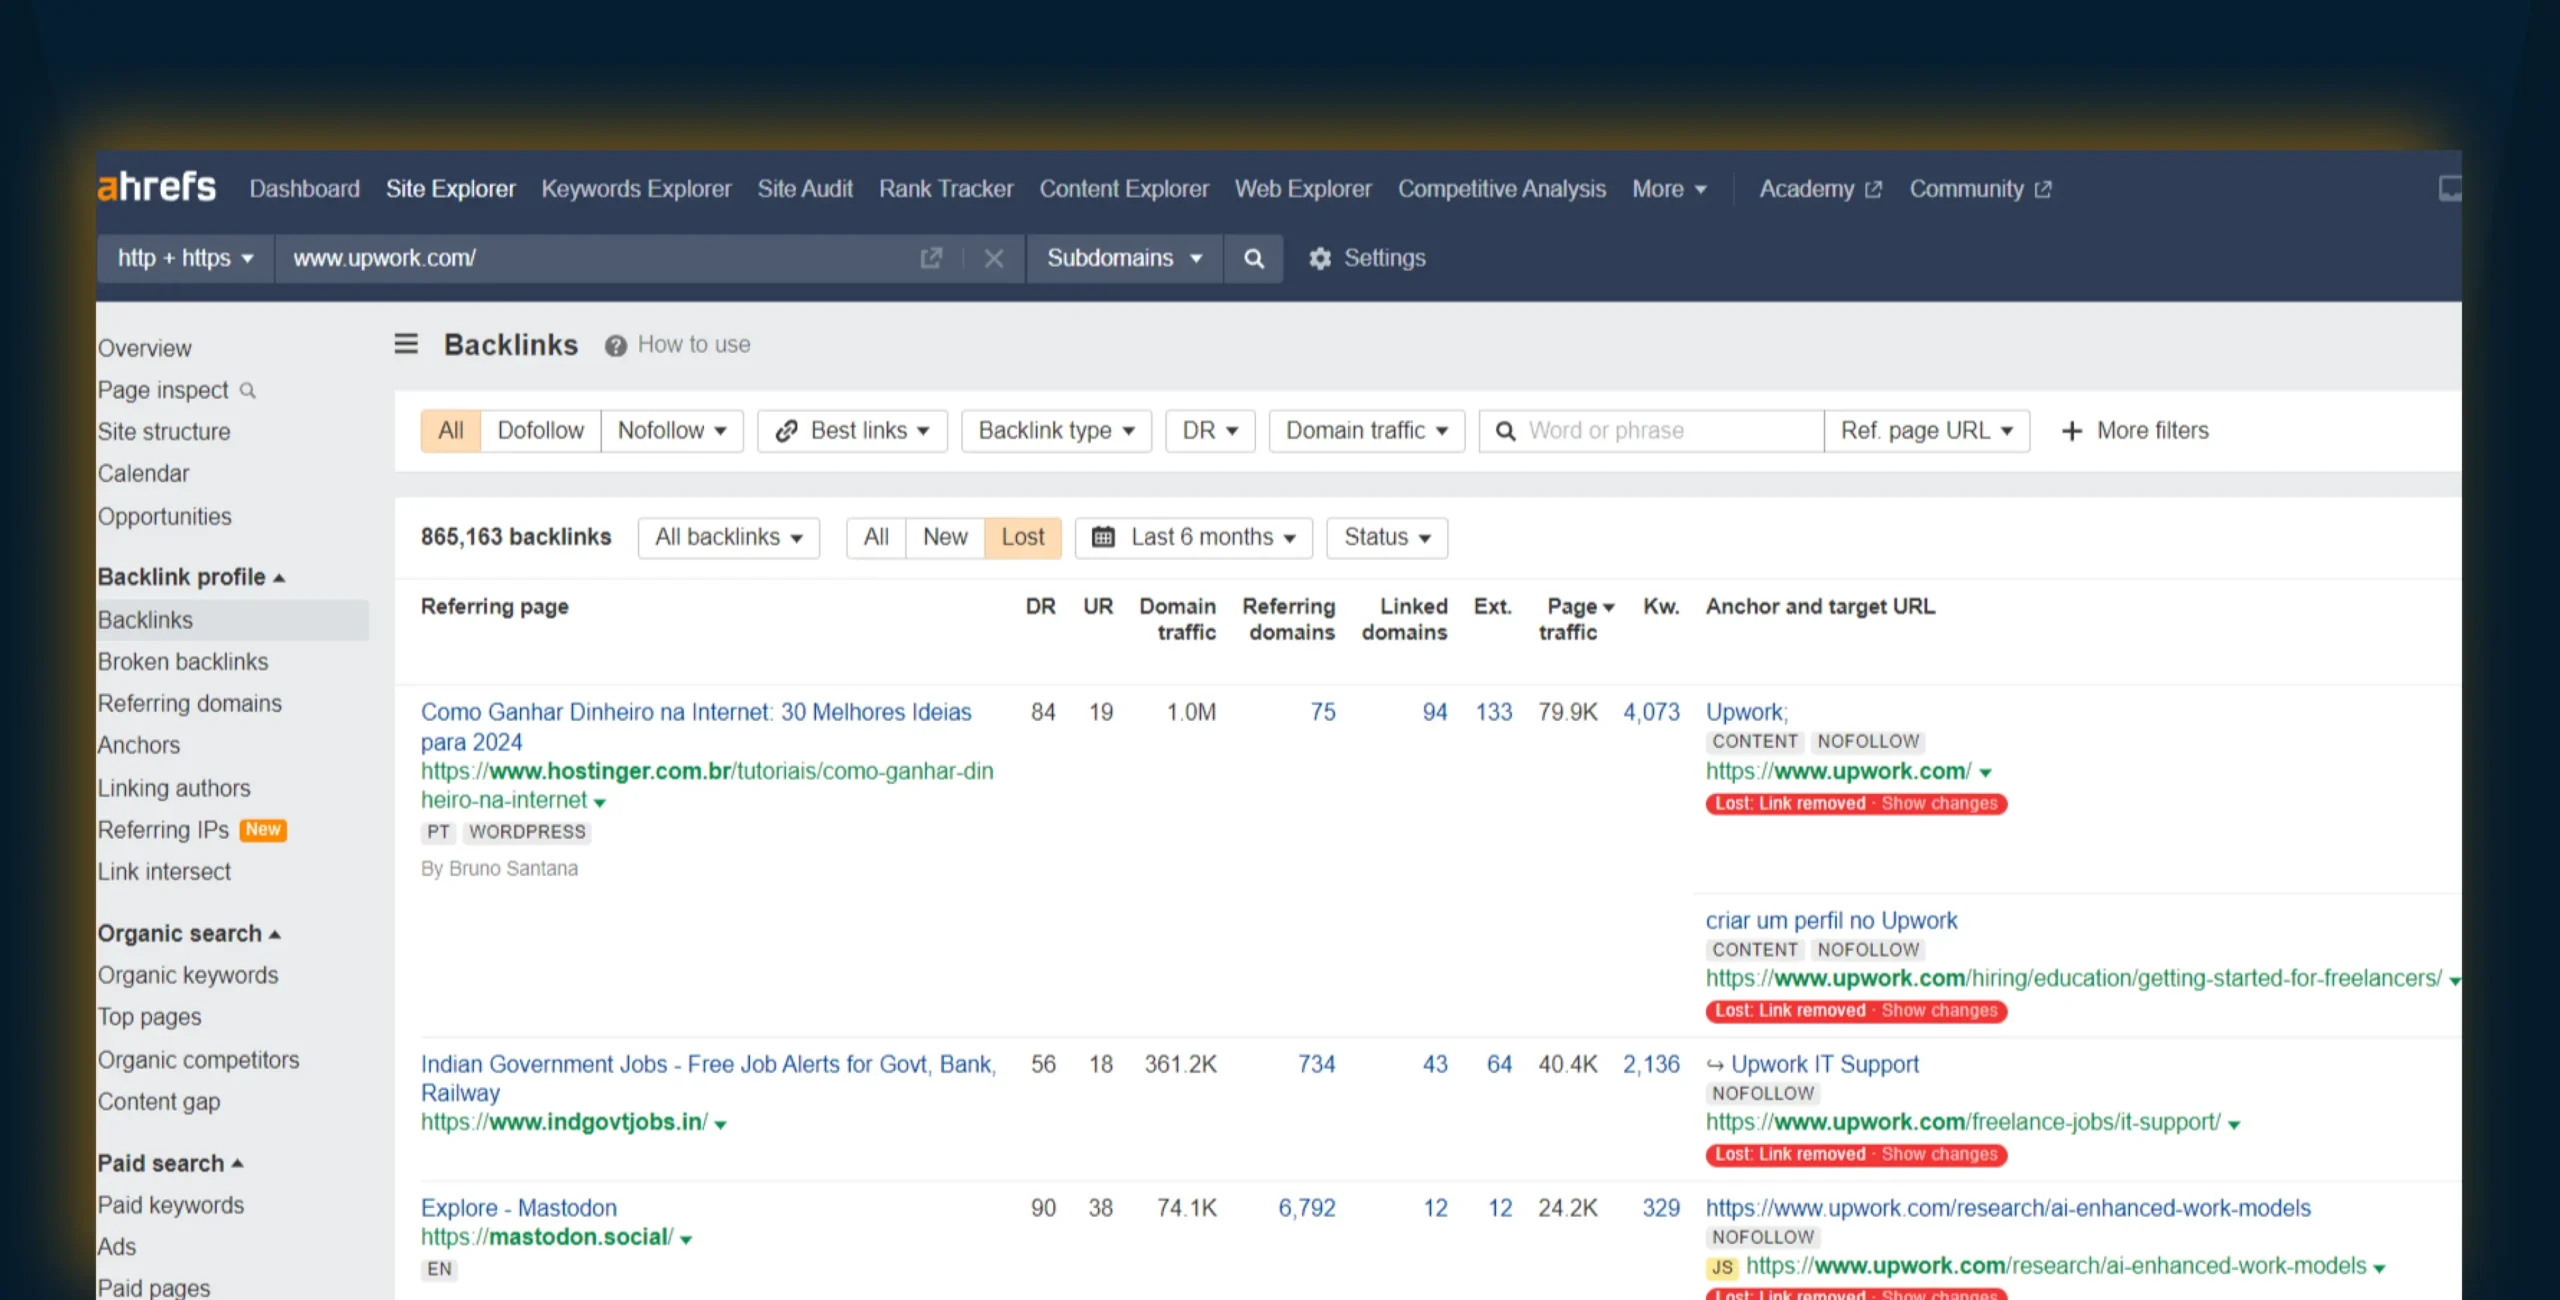
Task: Switch the backlinks filter to New
Action: 944,537
